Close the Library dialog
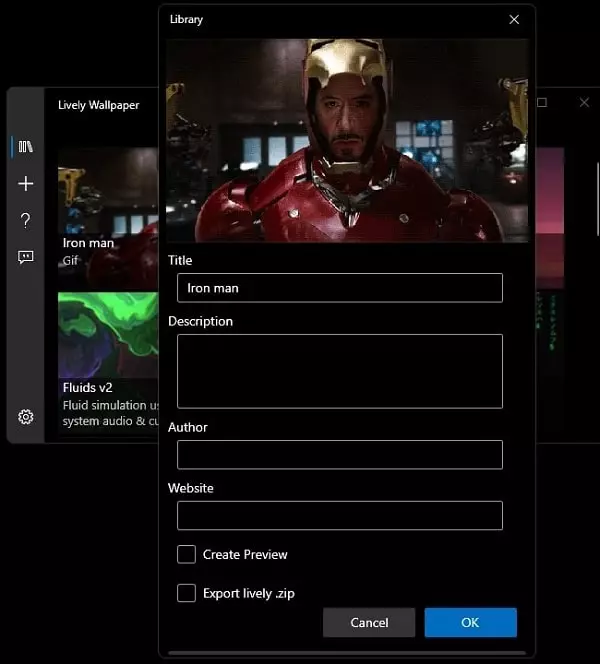 (514, 19)
